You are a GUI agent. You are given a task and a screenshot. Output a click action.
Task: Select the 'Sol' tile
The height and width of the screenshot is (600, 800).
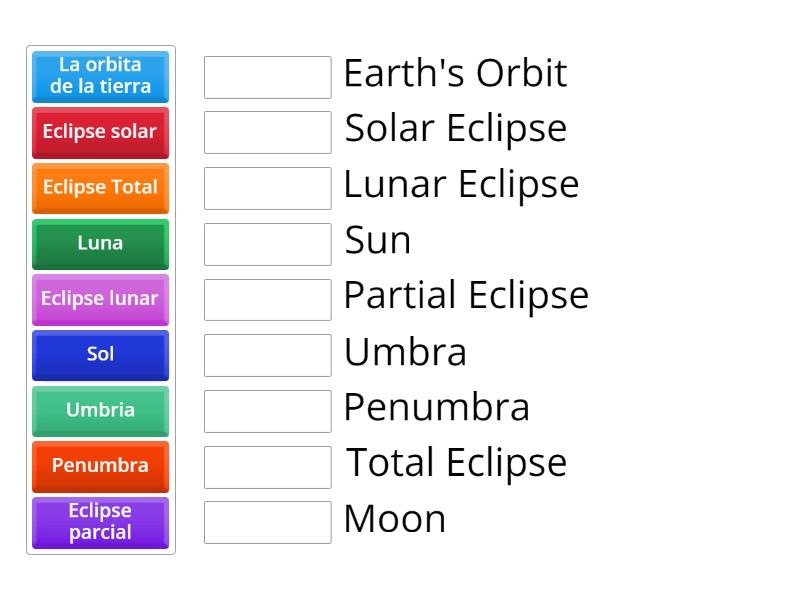[99, 355]
